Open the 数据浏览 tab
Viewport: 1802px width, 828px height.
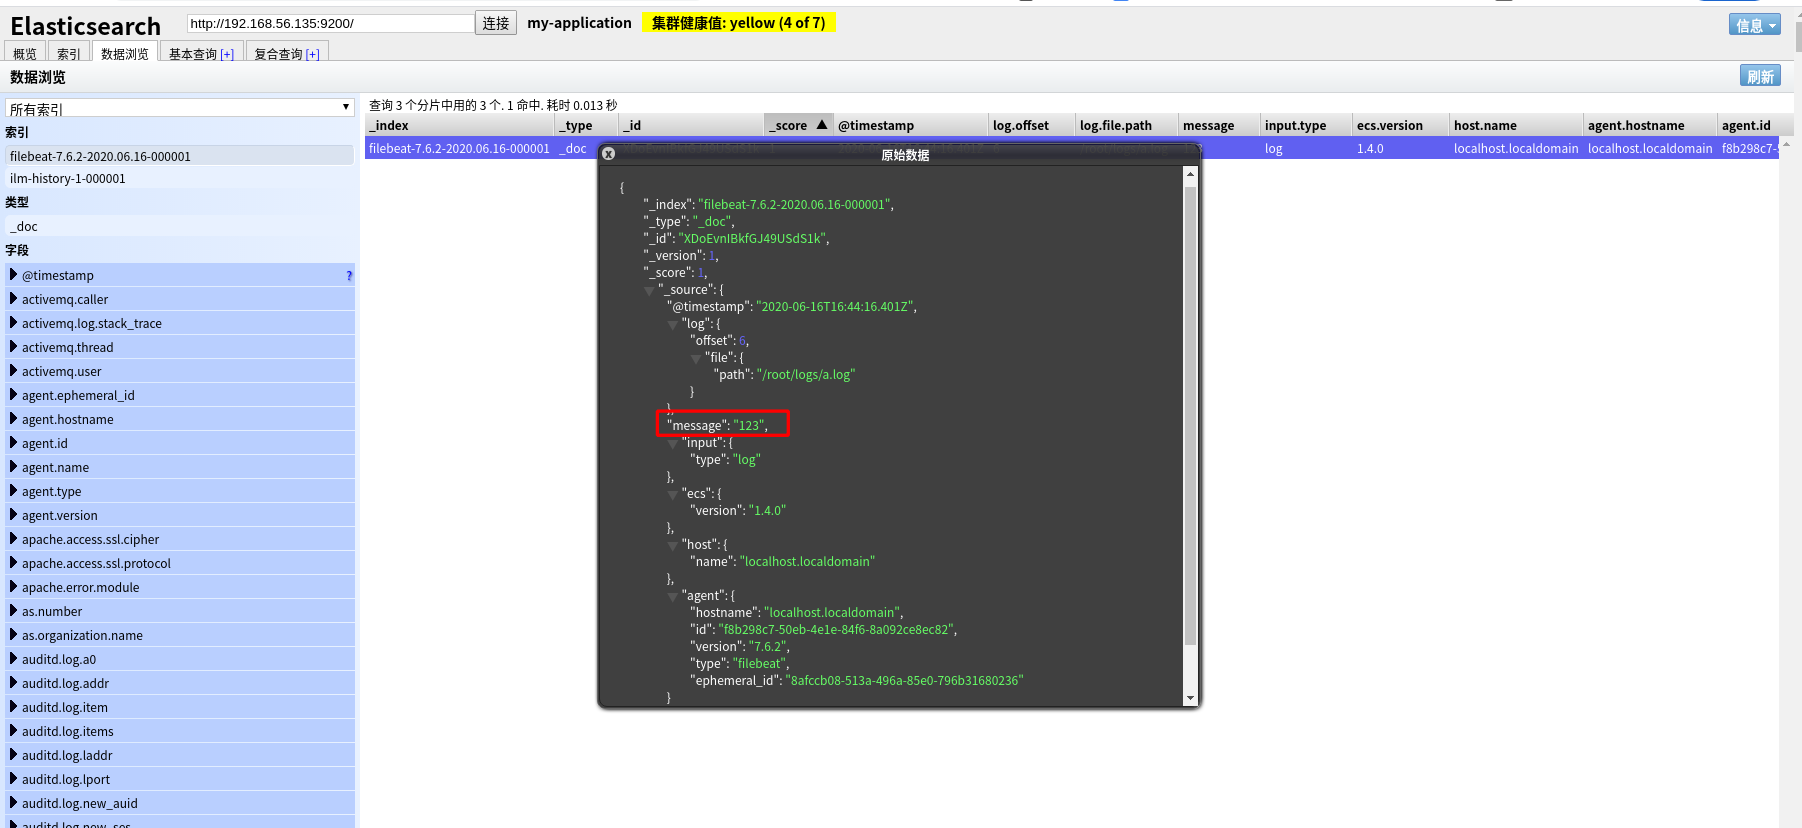click(125, 53)
